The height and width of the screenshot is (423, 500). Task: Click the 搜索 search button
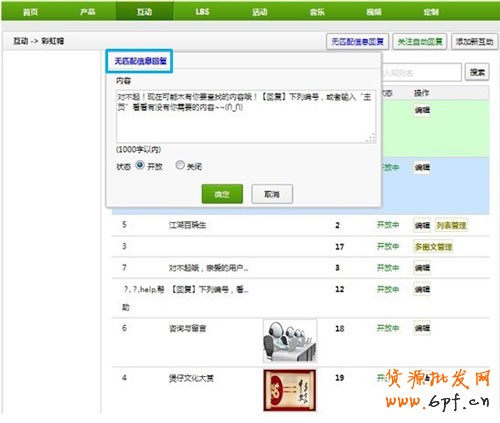tap(477, 72)
